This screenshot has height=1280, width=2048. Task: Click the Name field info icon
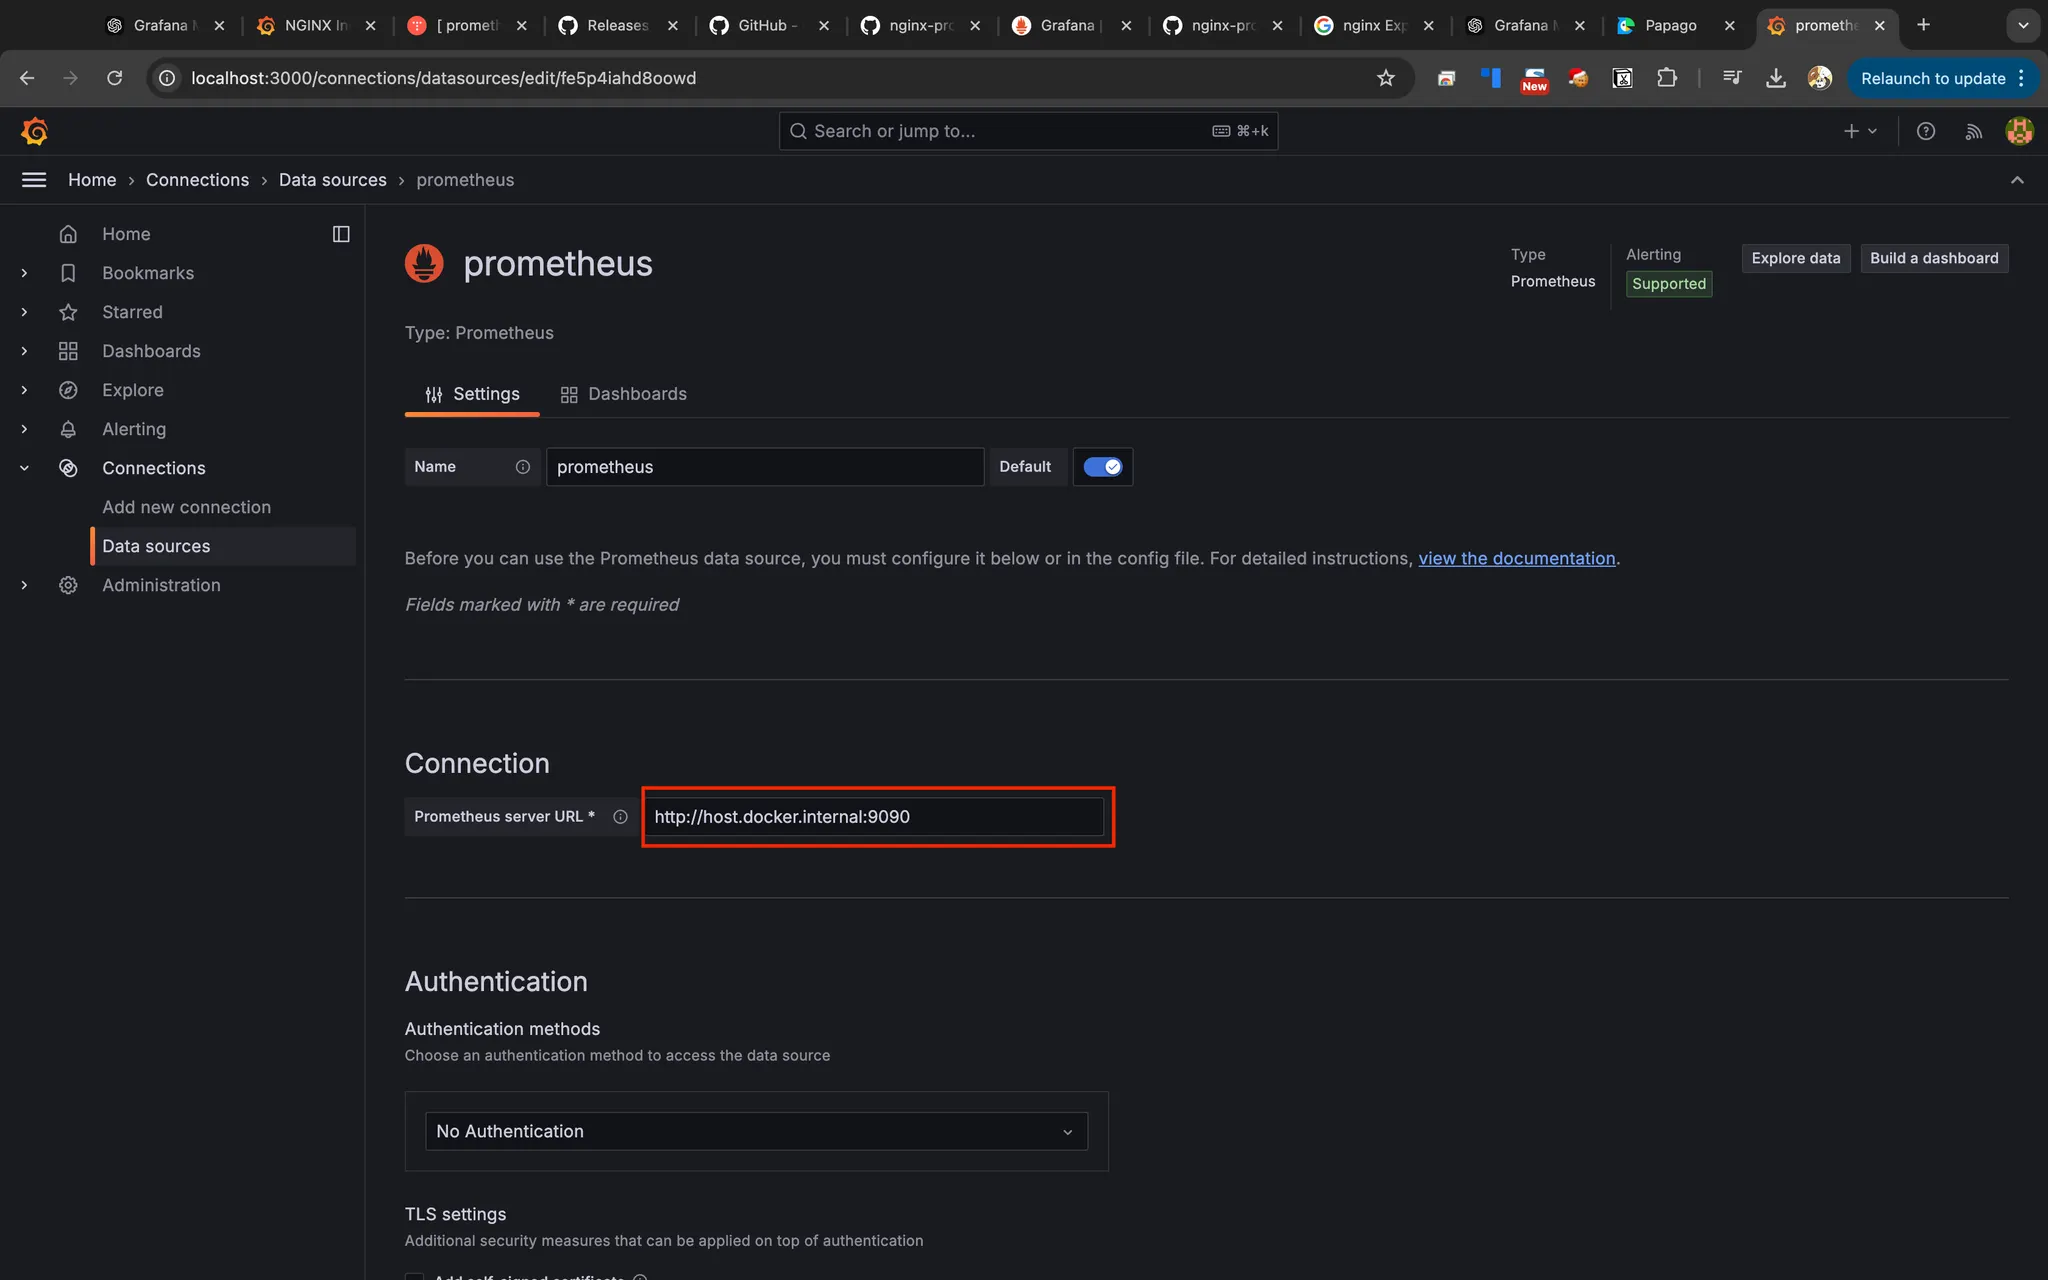point(522,467)
